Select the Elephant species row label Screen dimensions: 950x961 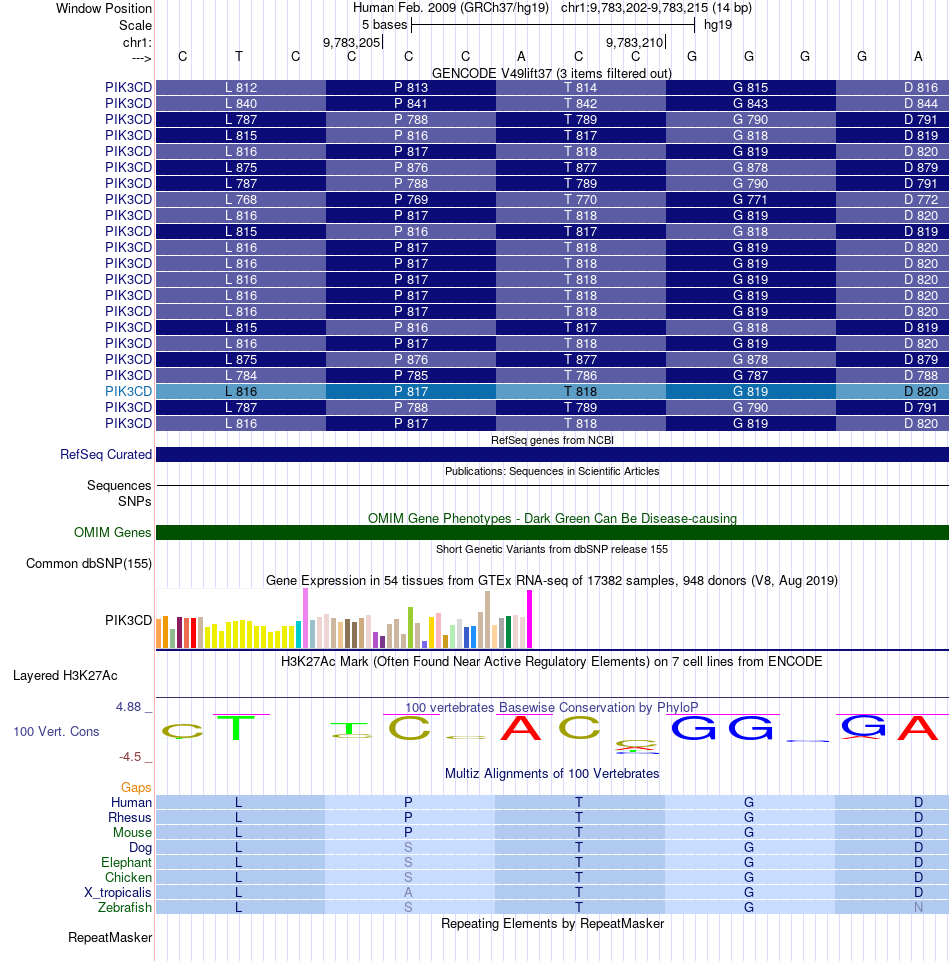click(x=126, y=862)
